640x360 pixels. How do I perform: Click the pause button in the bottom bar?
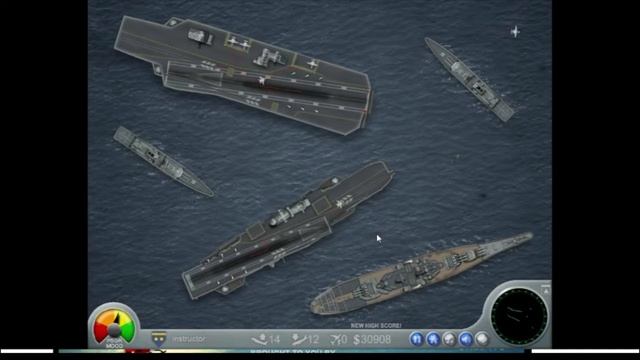point(417,339)
